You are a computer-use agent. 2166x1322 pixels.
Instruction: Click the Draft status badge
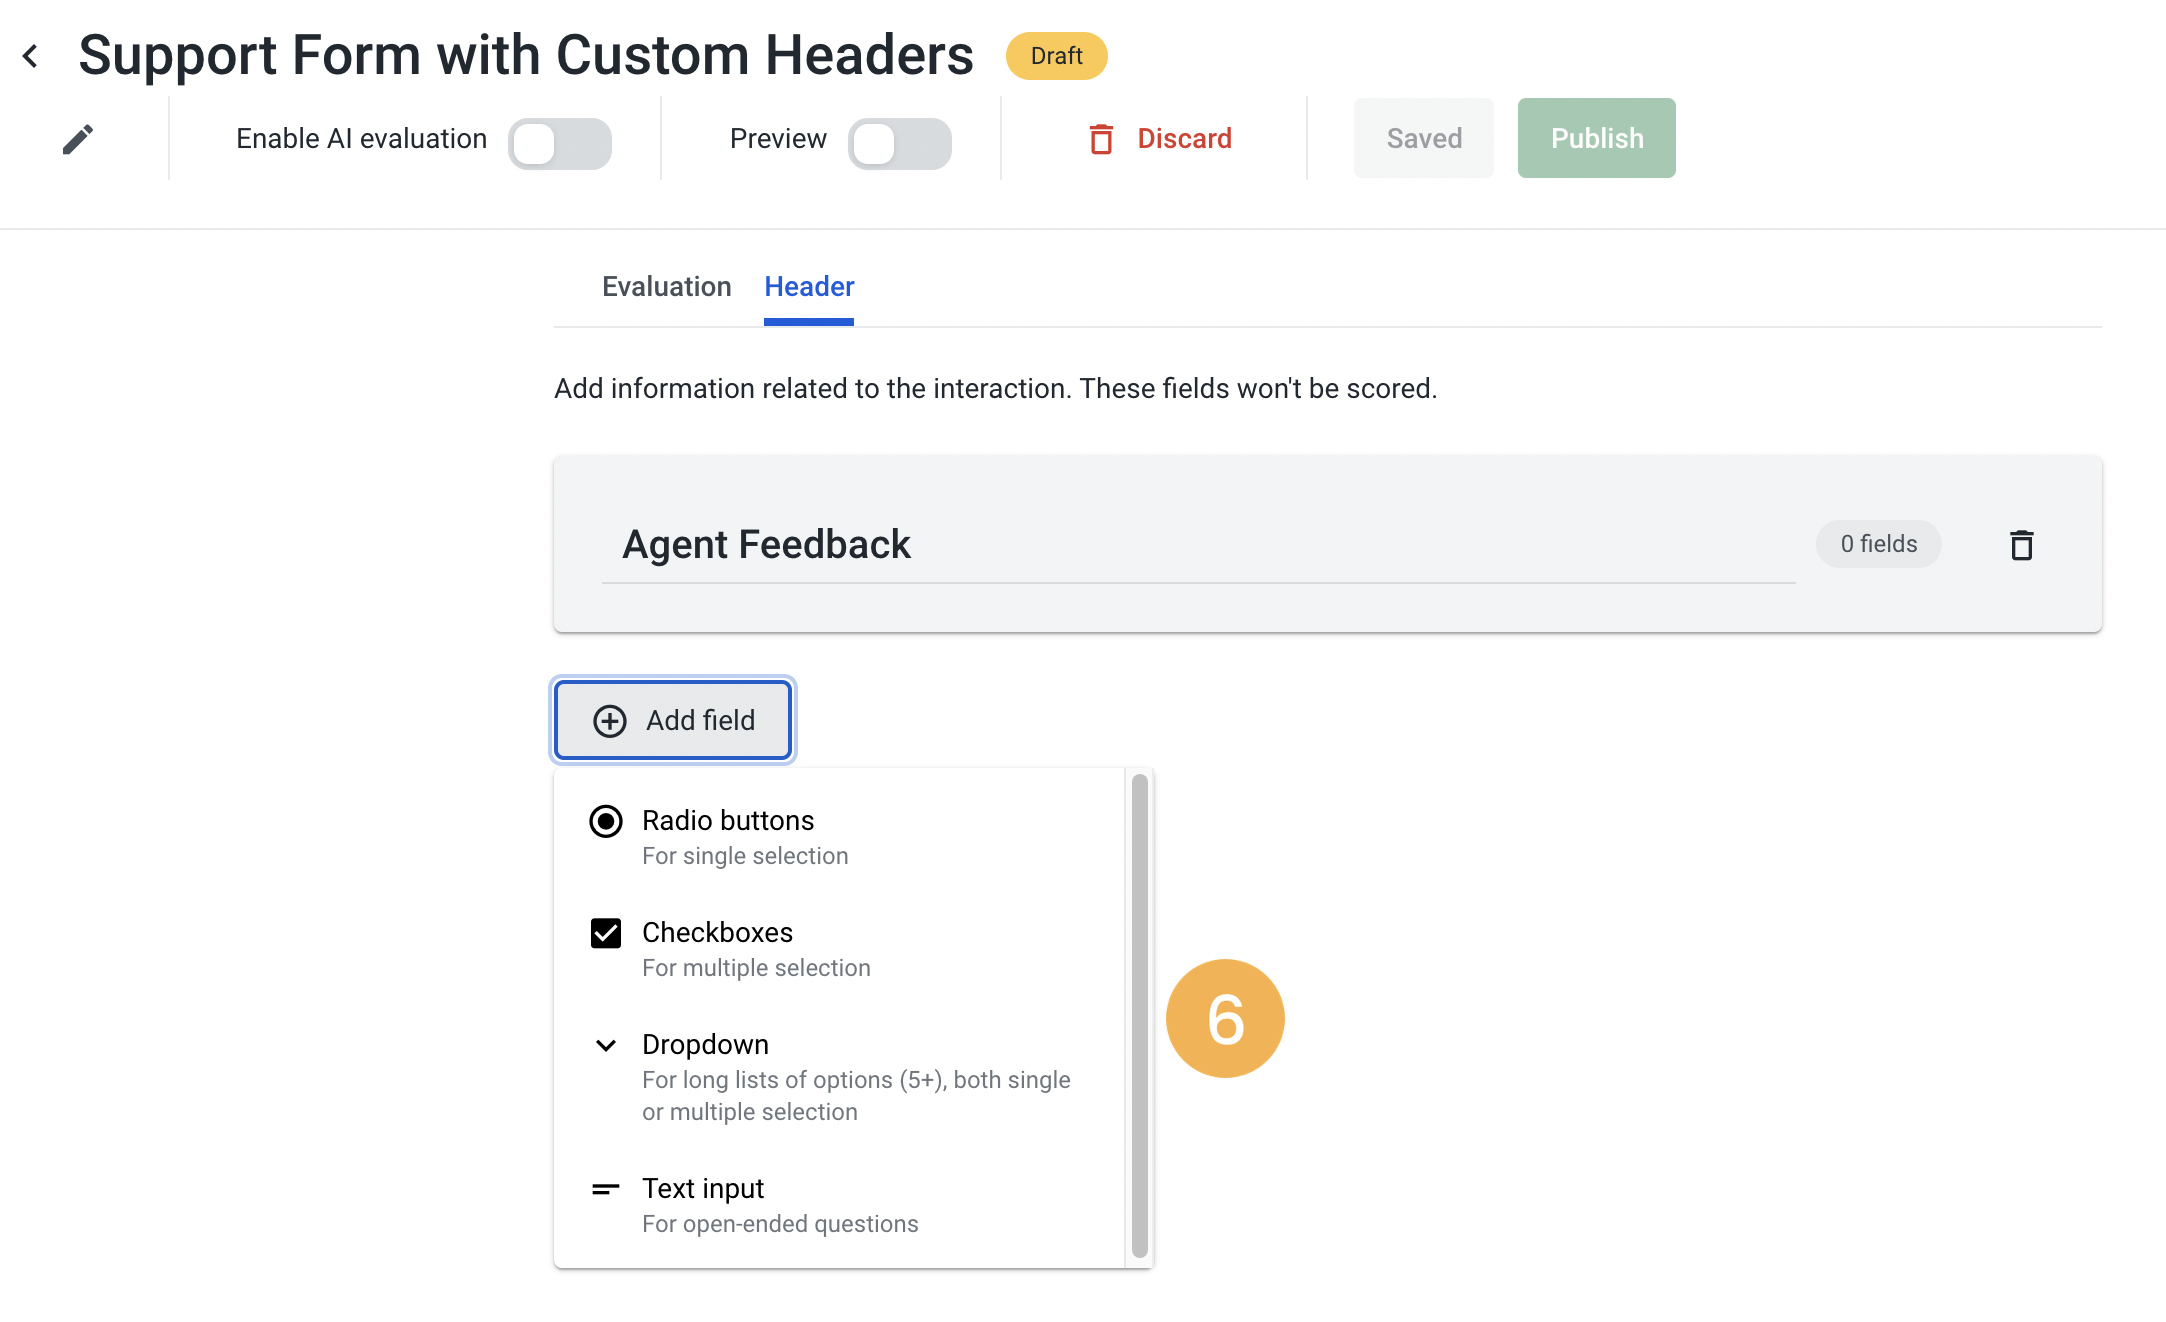coord(1057,56)
